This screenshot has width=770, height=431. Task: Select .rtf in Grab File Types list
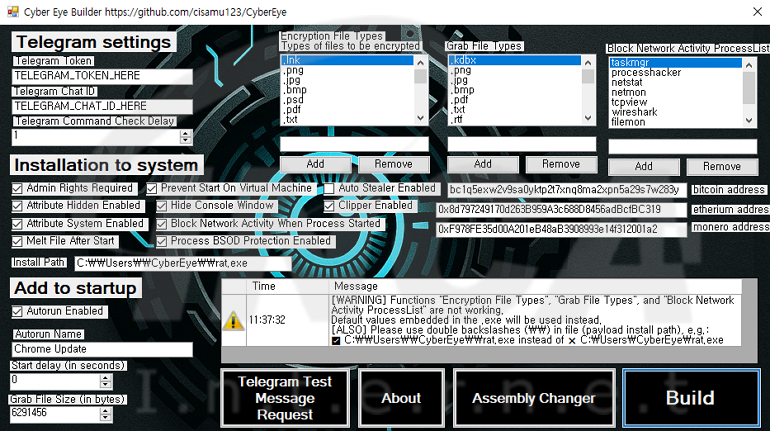pos(515,119)
